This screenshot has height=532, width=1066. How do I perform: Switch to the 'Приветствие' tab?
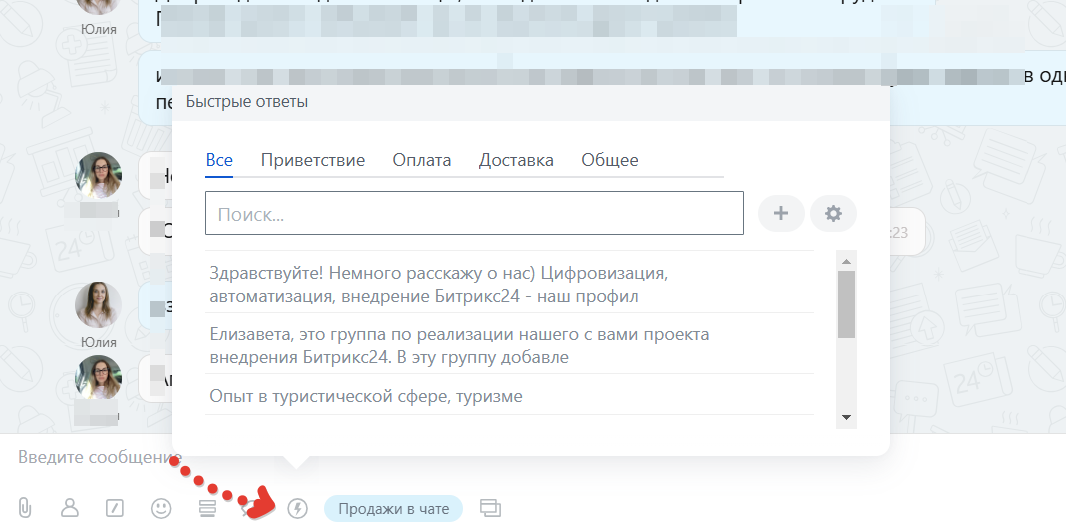coord(313,160)
